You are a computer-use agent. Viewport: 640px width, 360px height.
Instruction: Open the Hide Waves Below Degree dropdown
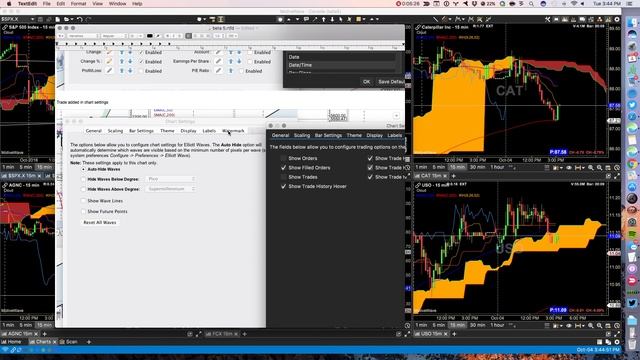(170, 179)
